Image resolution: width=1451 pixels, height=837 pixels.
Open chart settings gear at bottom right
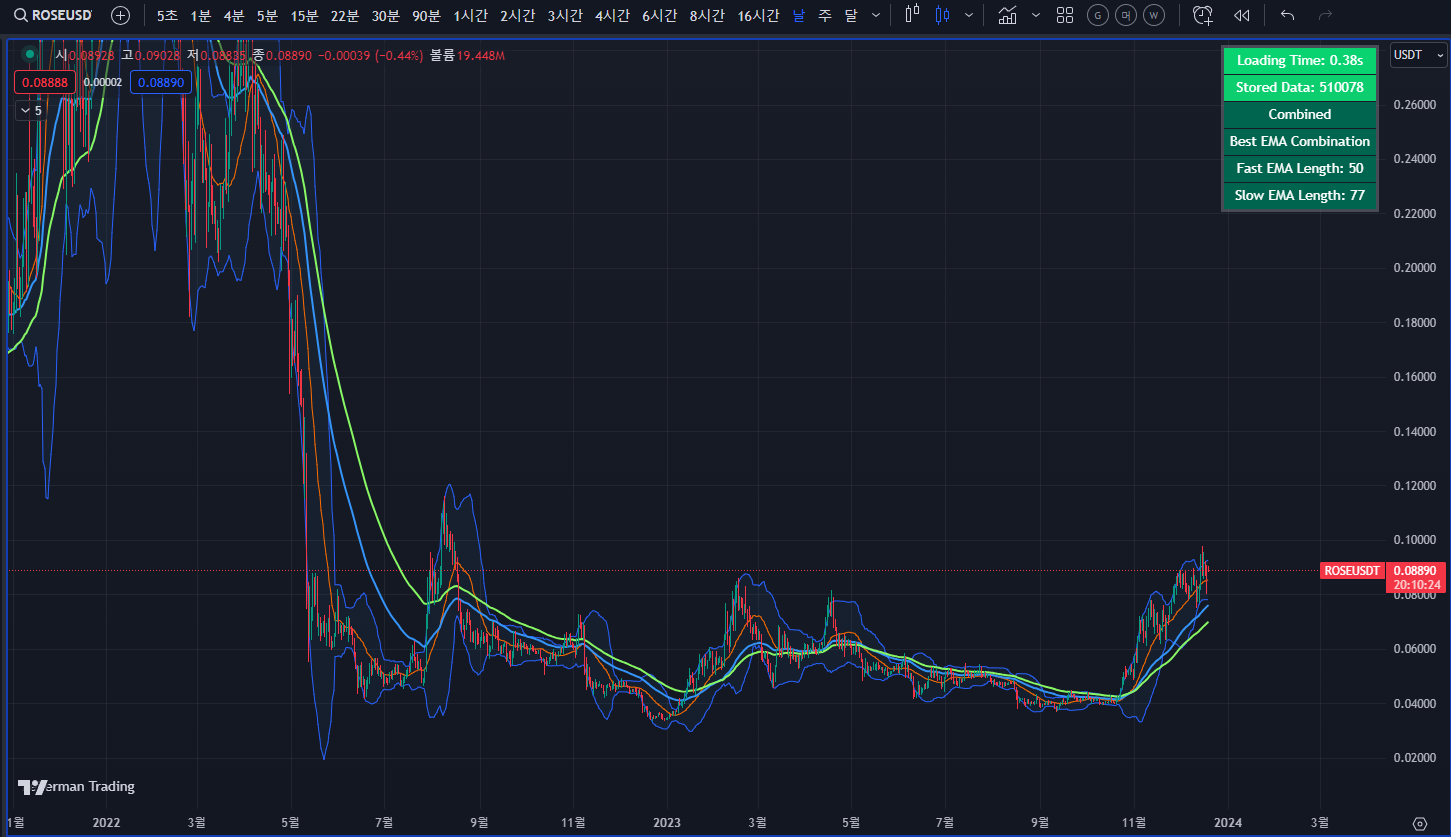click(1419, 823)
